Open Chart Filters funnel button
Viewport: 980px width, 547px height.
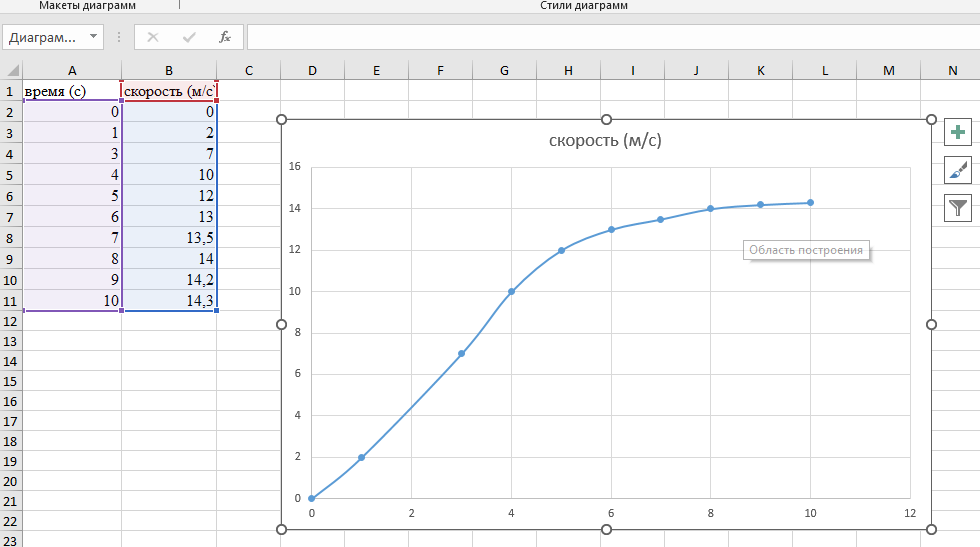[x=958, y=207]
